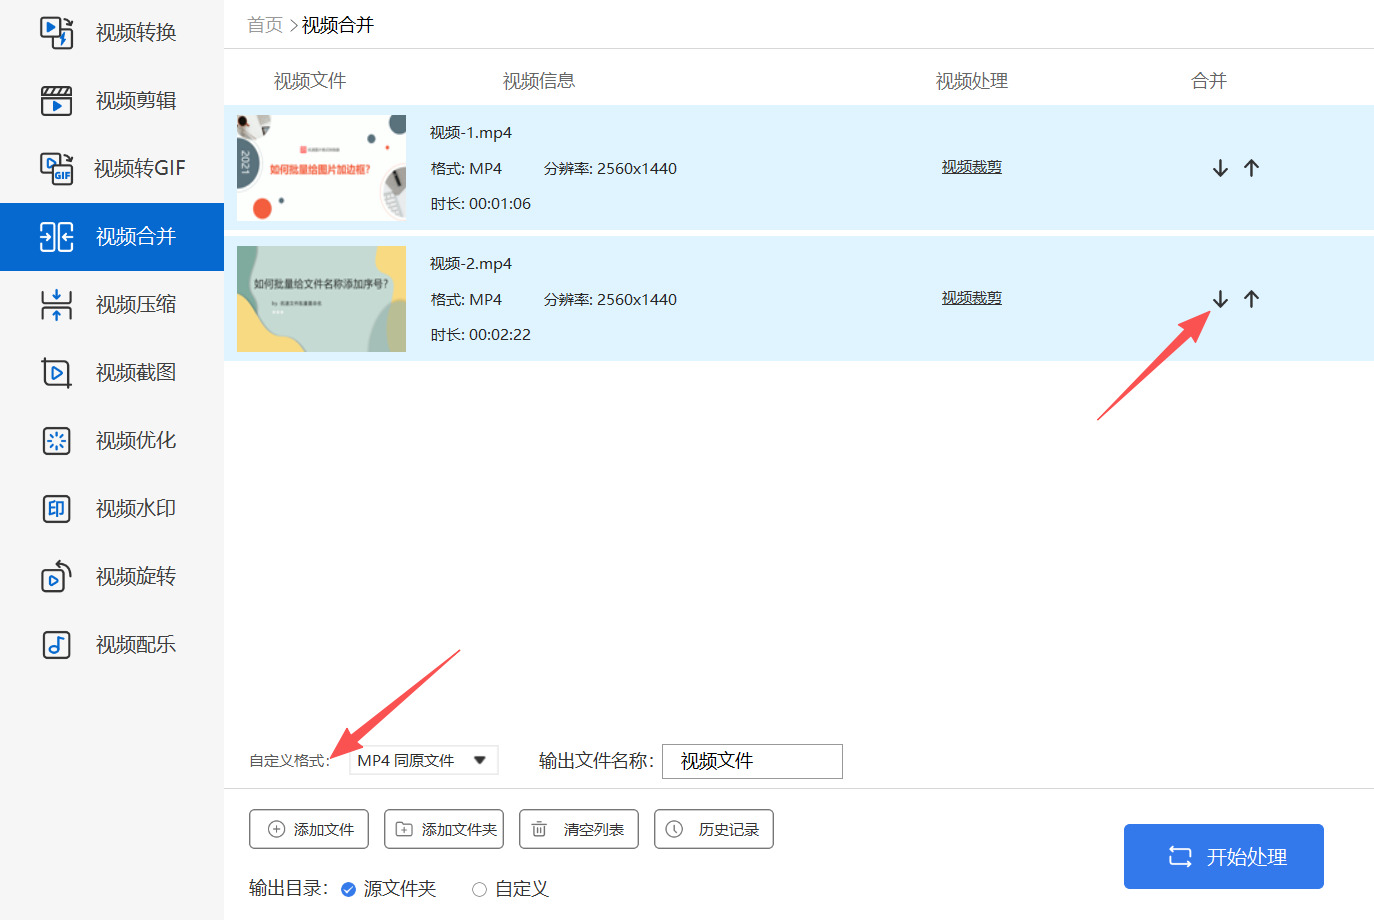
Task: Click the 视频配乐 music icon
Action: click(56, 644)
